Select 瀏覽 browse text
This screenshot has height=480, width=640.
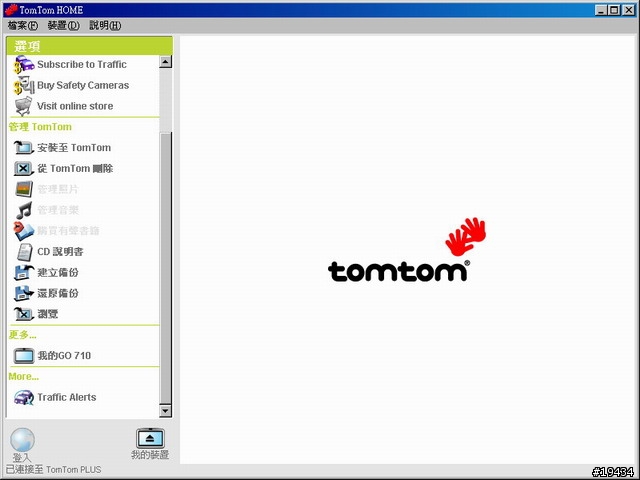pos(48,314)
